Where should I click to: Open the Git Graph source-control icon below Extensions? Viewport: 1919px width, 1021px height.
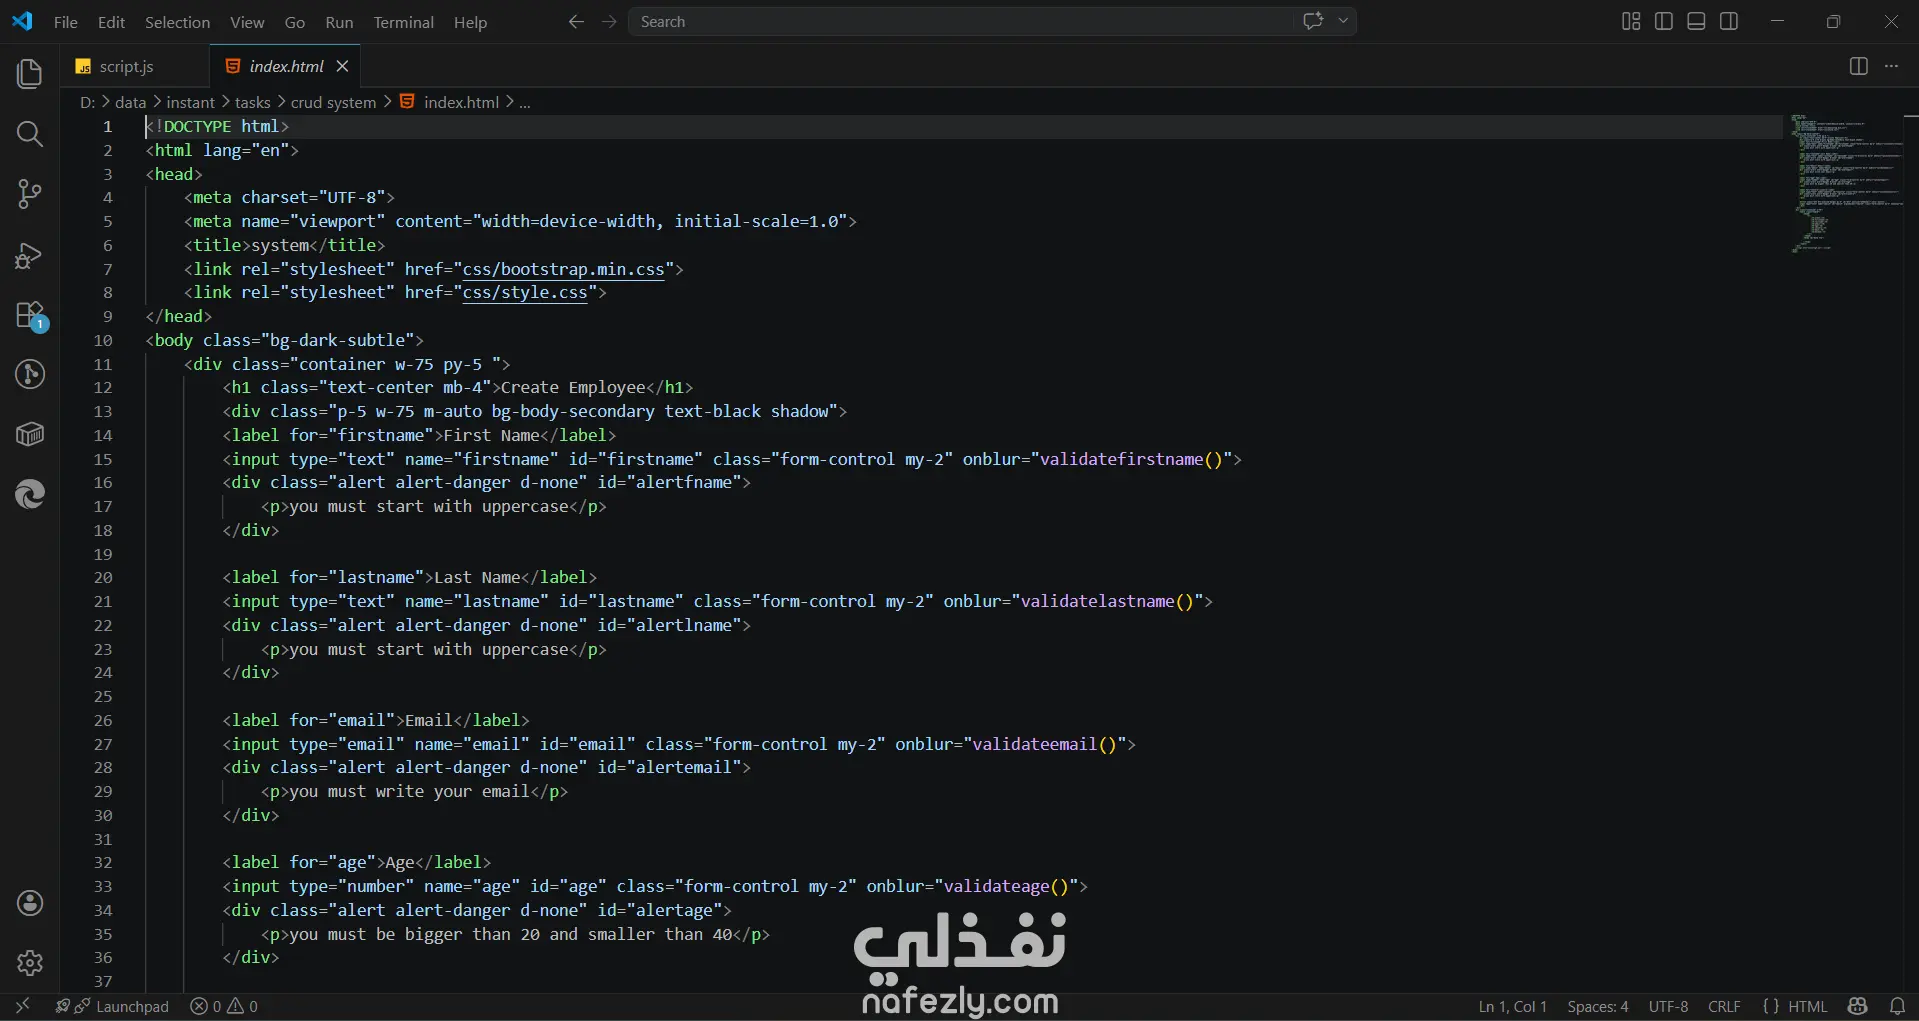point(30,375)
